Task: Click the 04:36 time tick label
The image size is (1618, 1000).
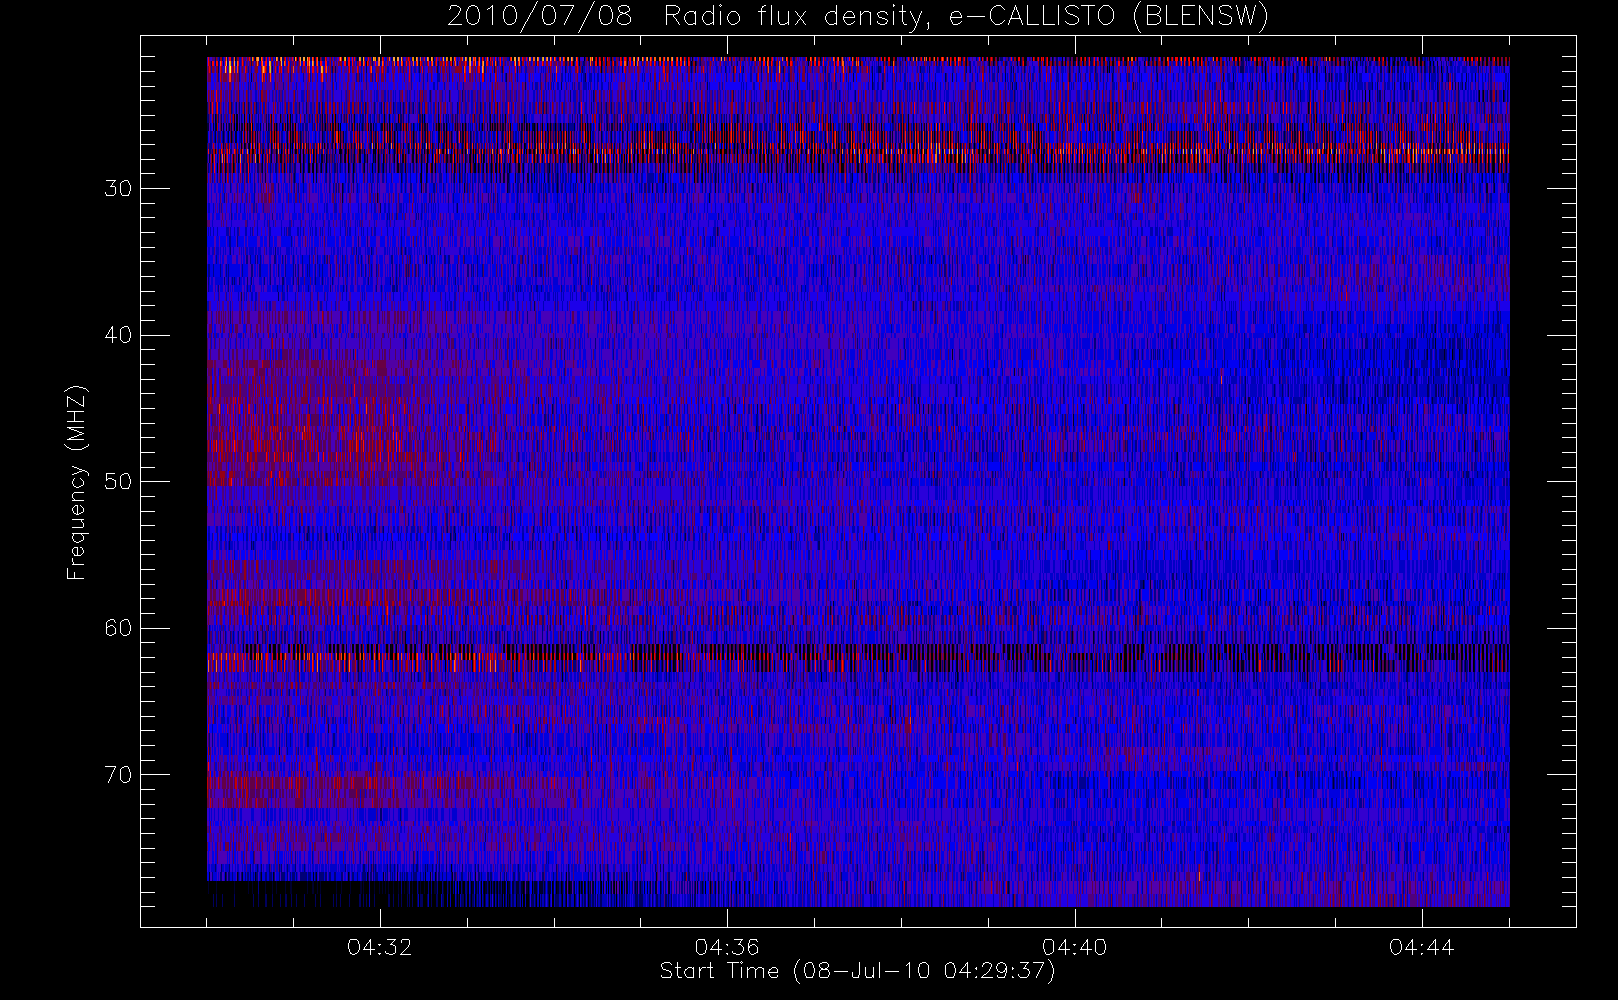Action: click(727, 947)
